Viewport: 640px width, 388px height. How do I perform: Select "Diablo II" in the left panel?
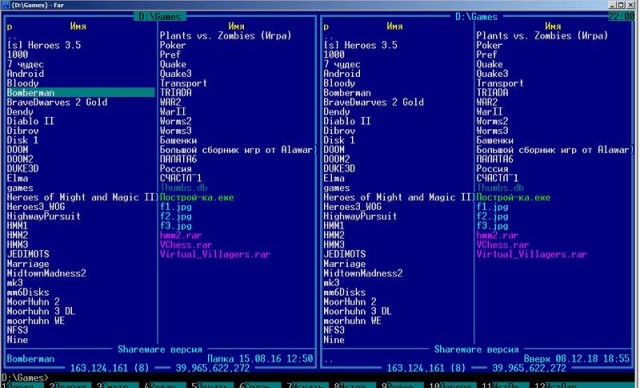[x=30, y=121]
